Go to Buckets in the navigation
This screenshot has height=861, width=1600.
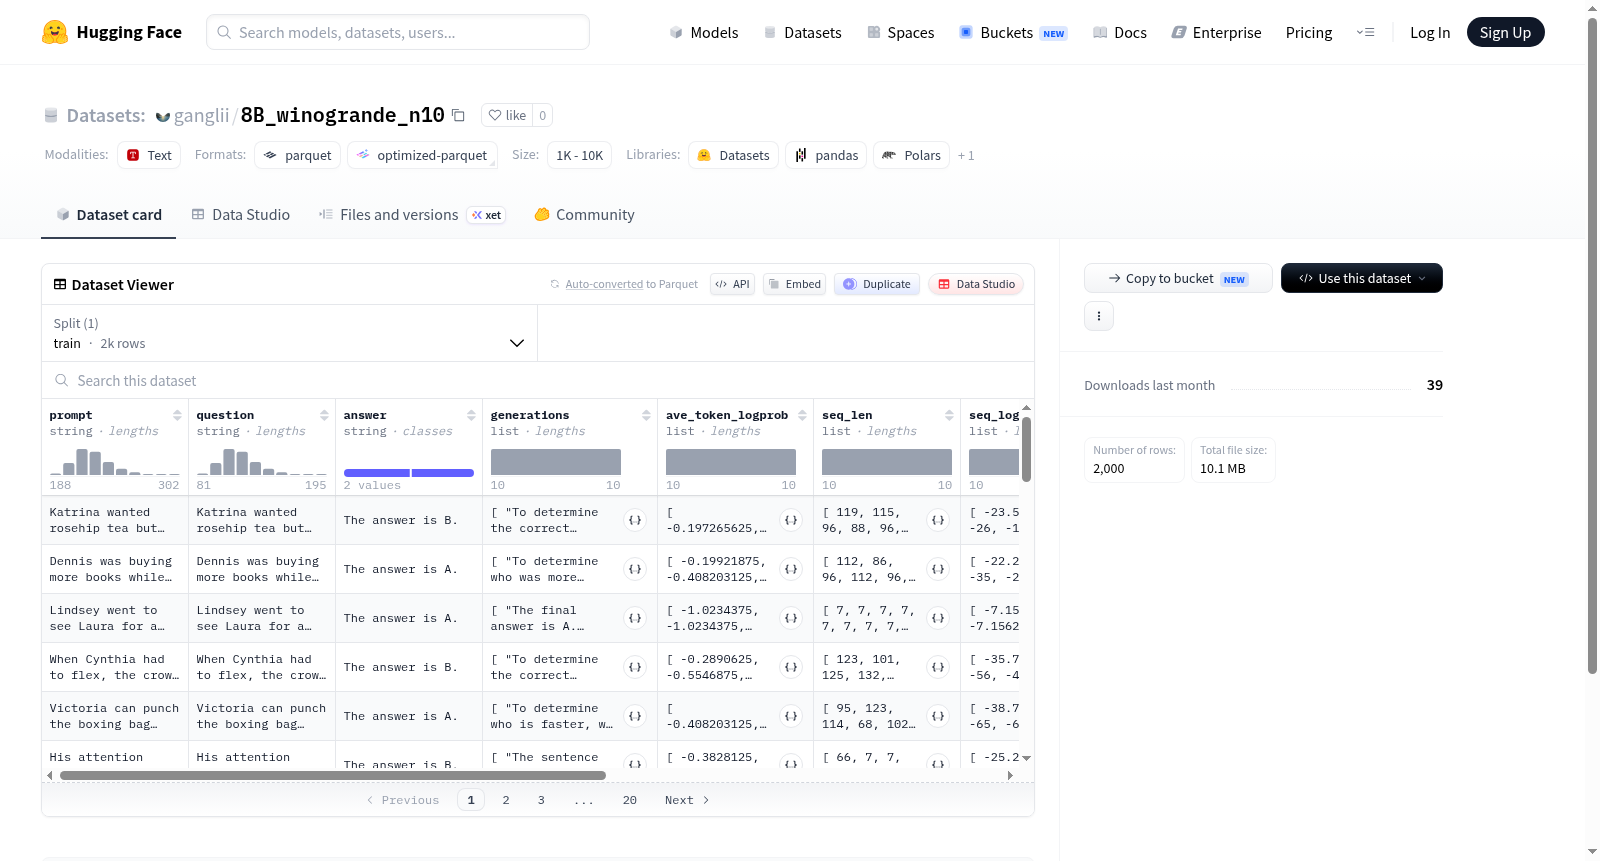1013,32
